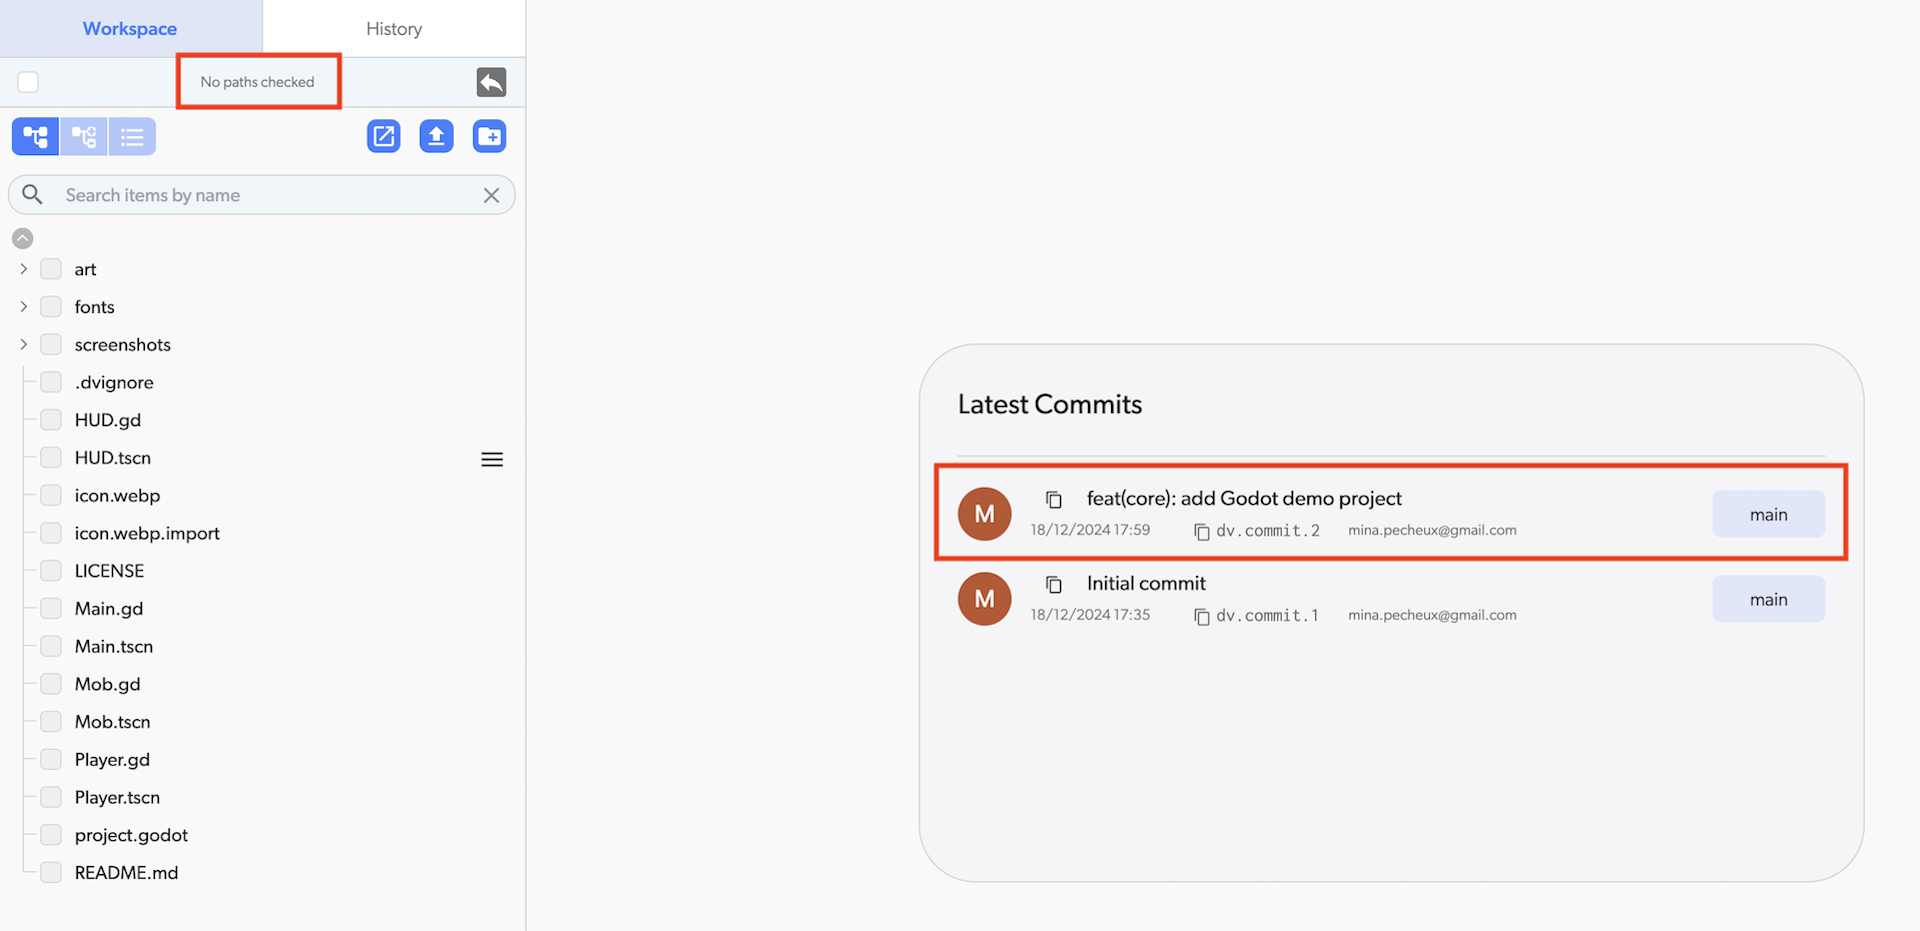The width and height of the screenshot is (1920, 931).
Task: Switch to flat list view icon
Action: click(132, 137)
